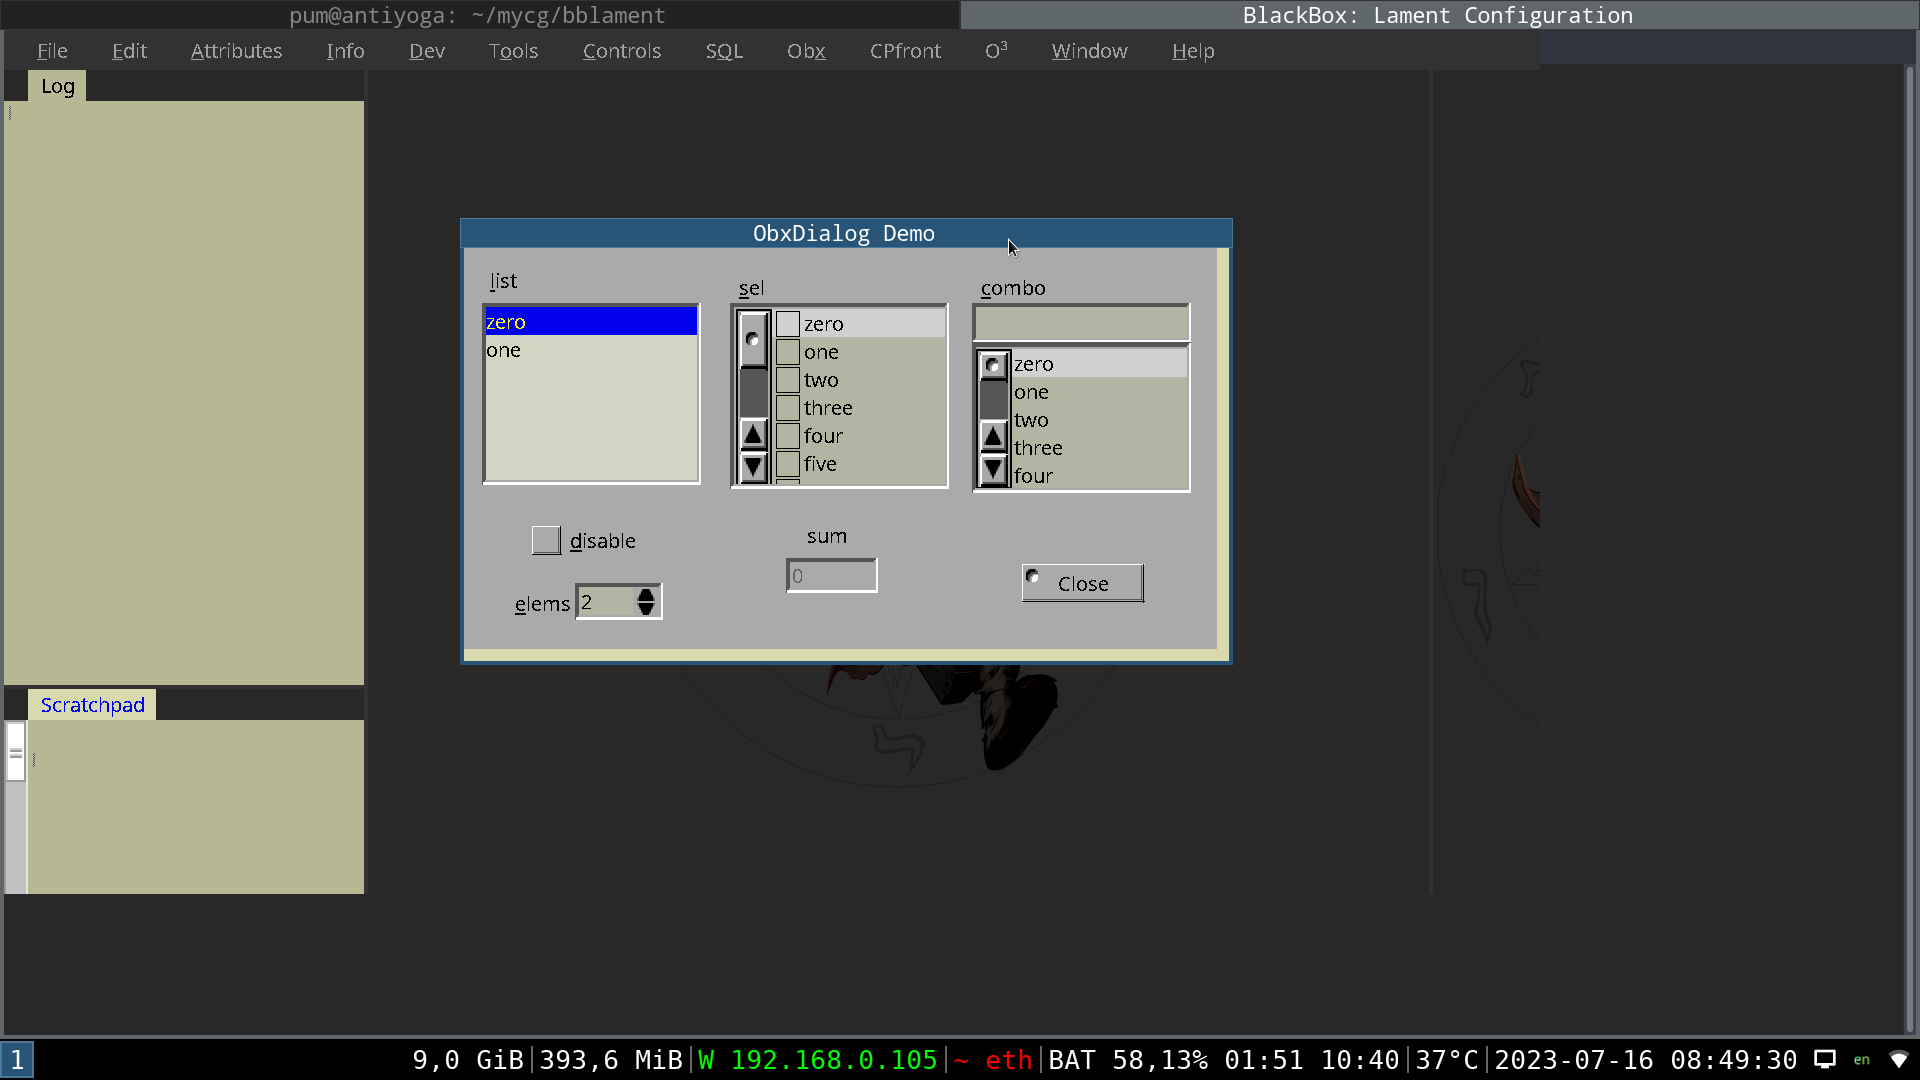Viewport: 1920px width, 1080px height.
Task: Switch to the Scratchpad tab
Action: pyautogui.click(x=92, y=705)
